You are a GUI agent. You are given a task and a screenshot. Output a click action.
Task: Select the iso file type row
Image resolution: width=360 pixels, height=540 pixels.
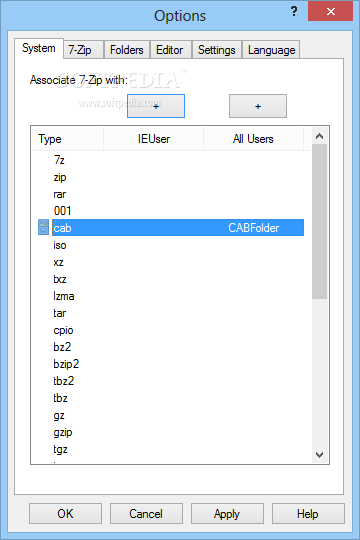click(171, 245)
